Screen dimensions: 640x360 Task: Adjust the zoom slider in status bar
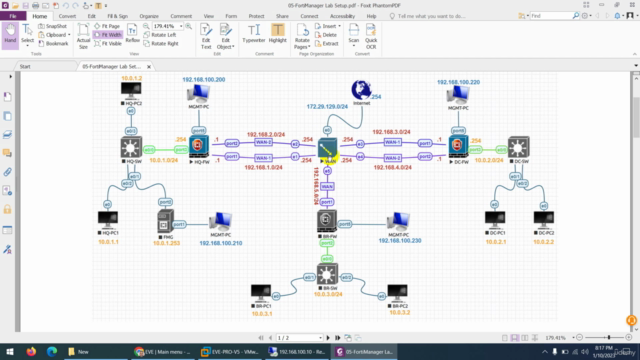[x=609, y=338]
